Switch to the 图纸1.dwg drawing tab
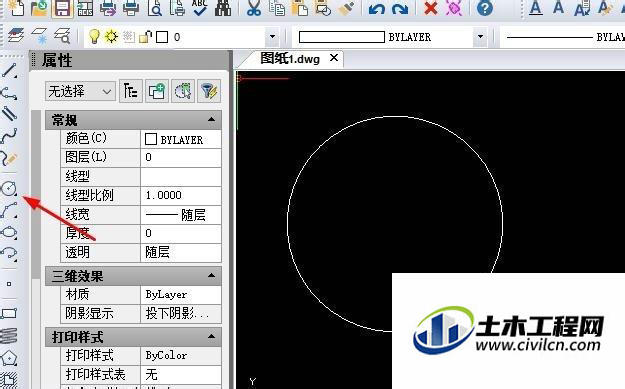The image size is (625, 389). [290, 59]
